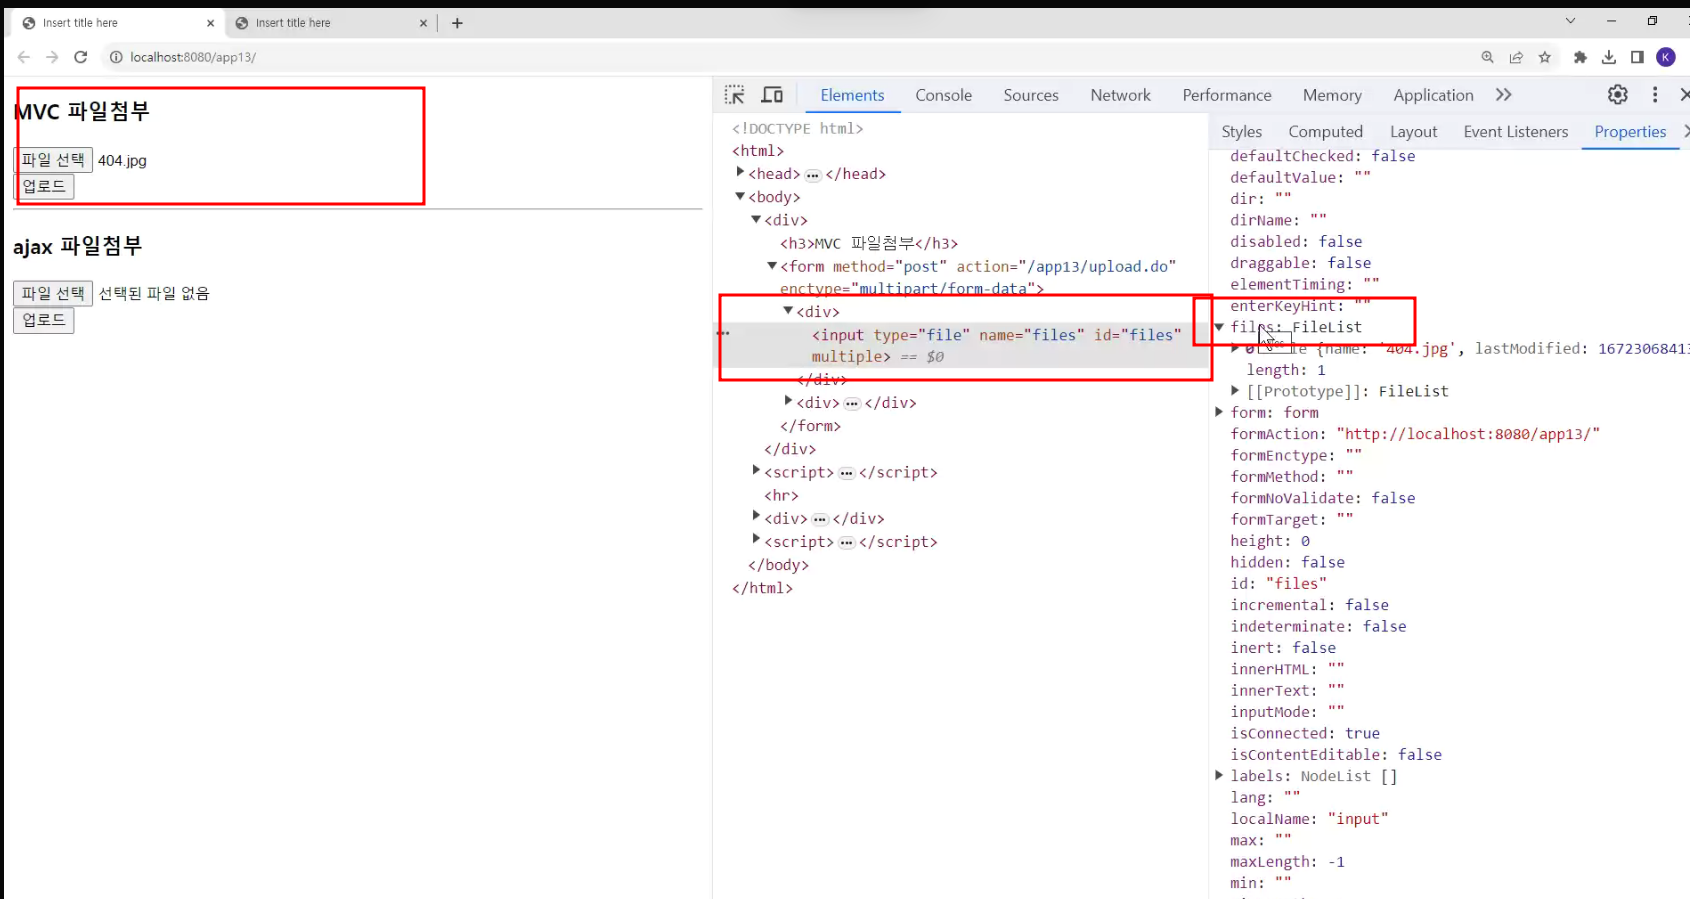Click ajax section 파일 선택 button

(53, 293)
